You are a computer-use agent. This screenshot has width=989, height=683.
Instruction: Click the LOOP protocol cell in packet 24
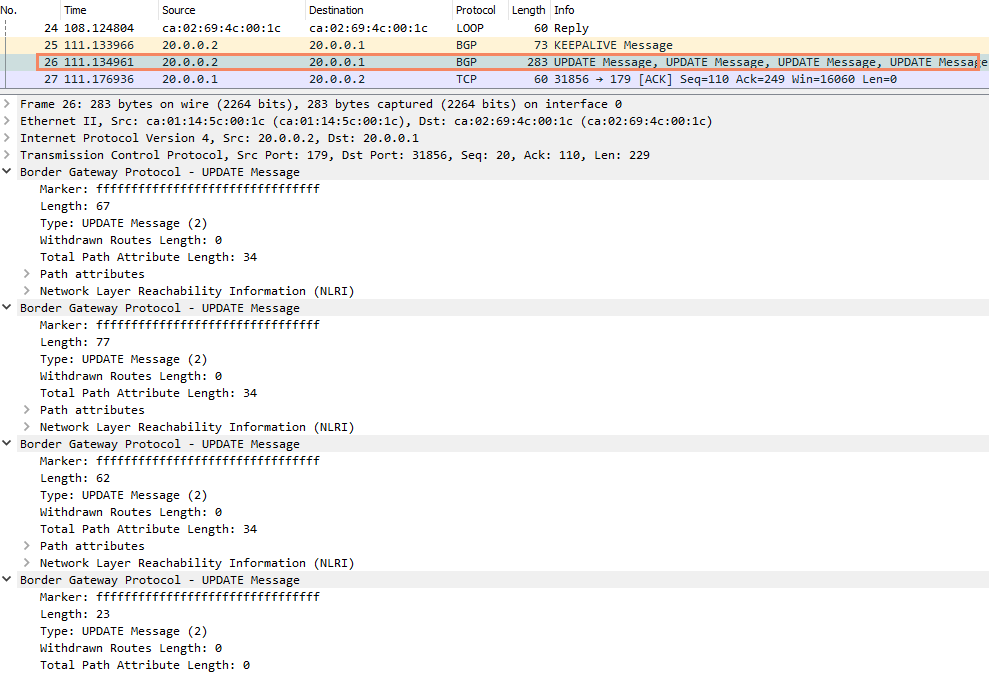[470, 28]
